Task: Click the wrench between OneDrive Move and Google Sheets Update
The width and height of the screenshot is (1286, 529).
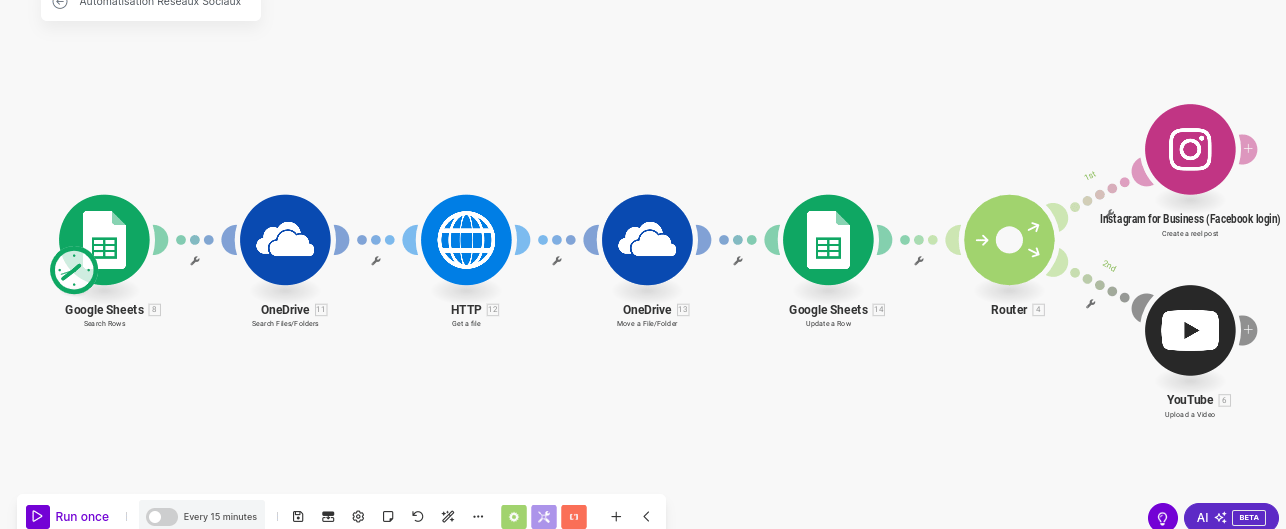Action: click(x=738, y=261)
